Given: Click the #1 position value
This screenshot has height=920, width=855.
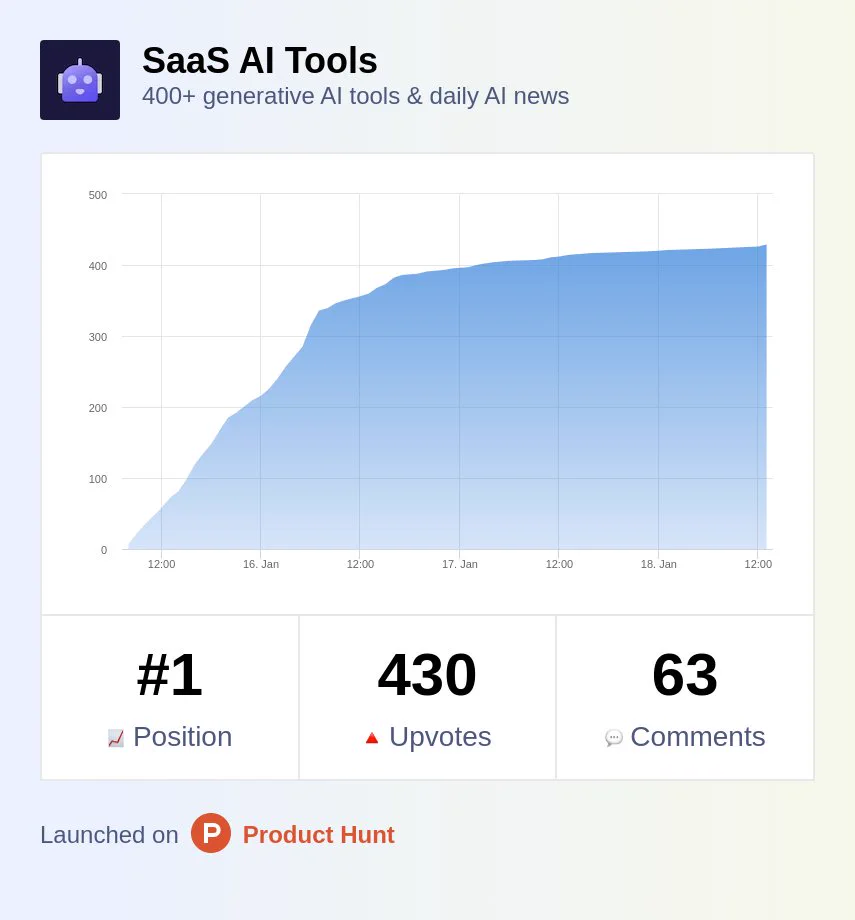Looking at the screenshot, I should coord(170,675).
